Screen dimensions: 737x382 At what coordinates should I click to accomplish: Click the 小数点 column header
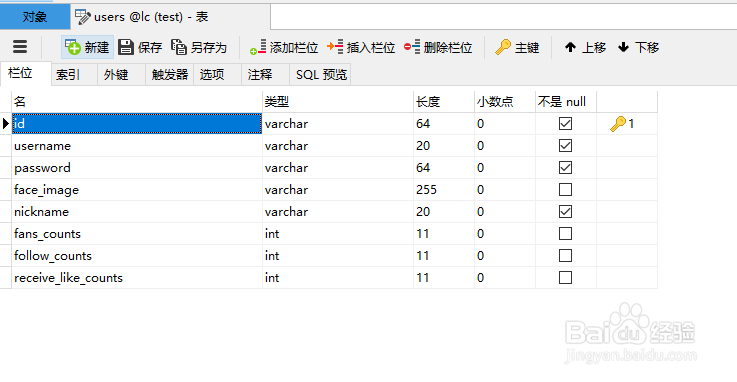[505, 101]
